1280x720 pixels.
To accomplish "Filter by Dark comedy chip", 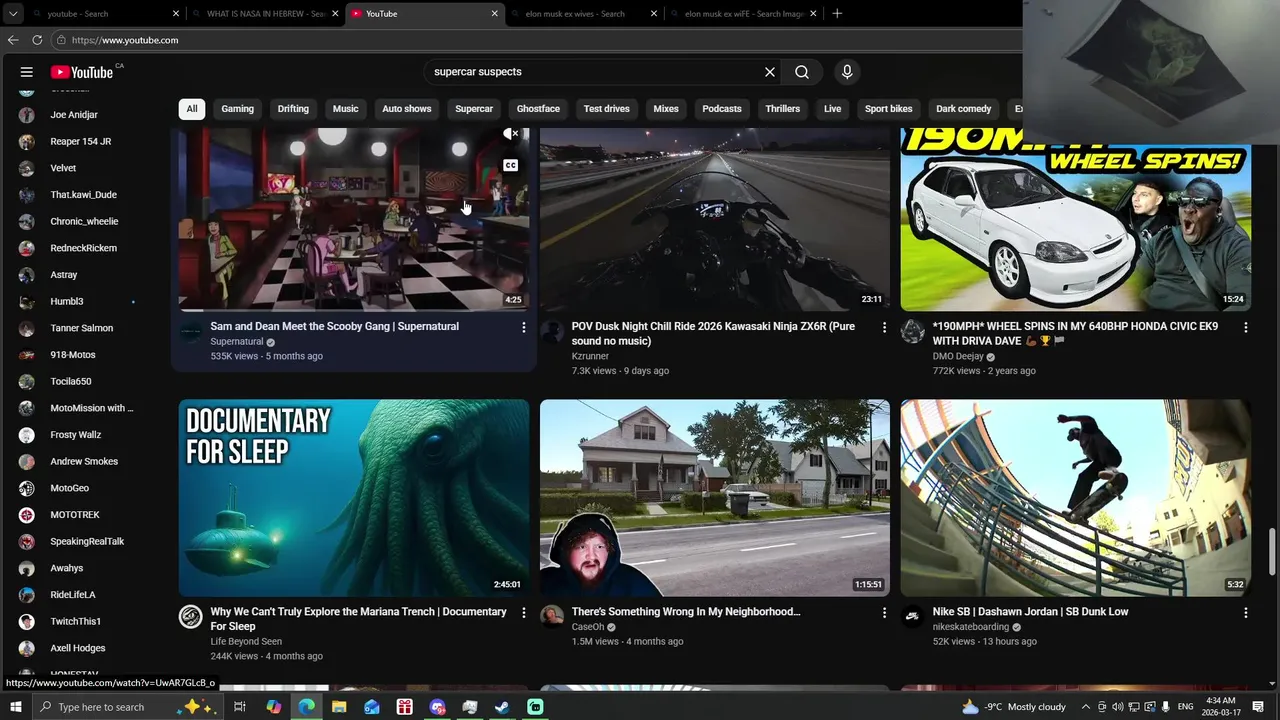I will (x=964, y=109).
